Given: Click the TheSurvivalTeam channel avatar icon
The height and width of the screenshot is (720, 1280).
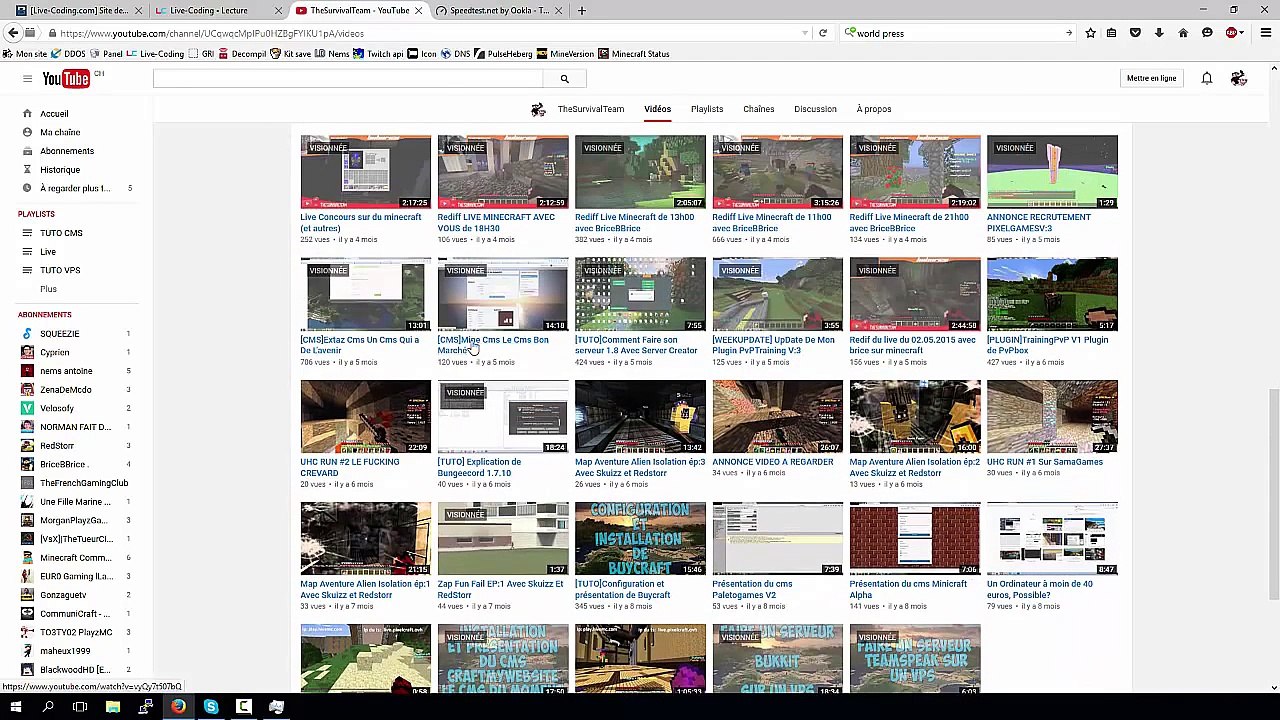Looking at the screenshot, I should point(538,109).
